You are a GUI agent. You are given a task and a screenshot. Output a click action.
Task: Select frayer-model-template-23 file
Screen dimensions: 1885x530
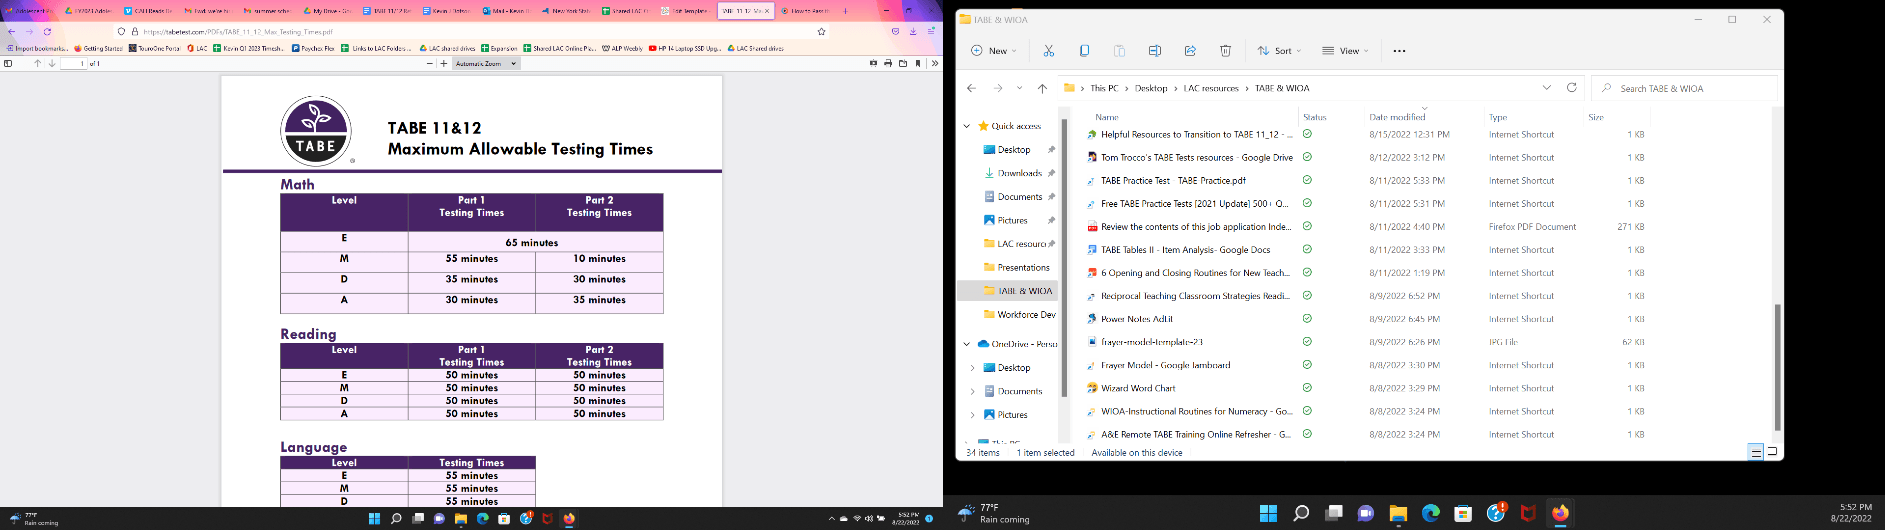[1152, 342]
